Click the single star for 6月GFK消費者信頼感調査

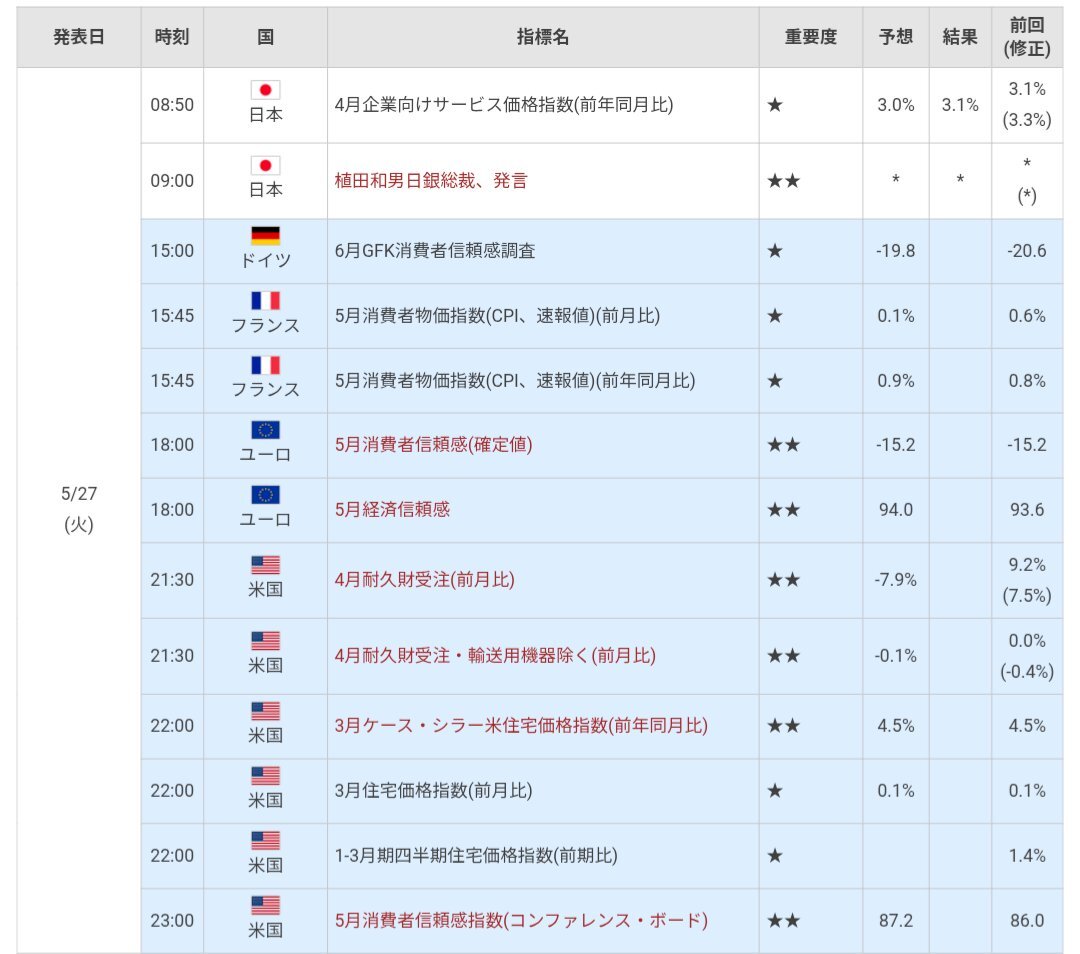tap(775, 251)
